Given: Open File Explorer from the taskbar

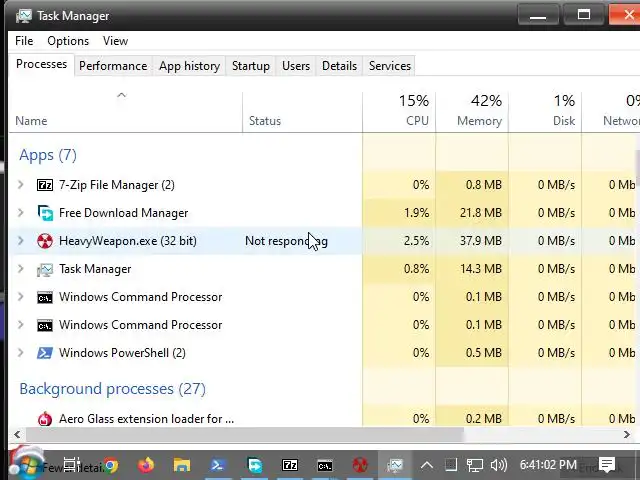Looking at the screenshot, I should 182,465.
